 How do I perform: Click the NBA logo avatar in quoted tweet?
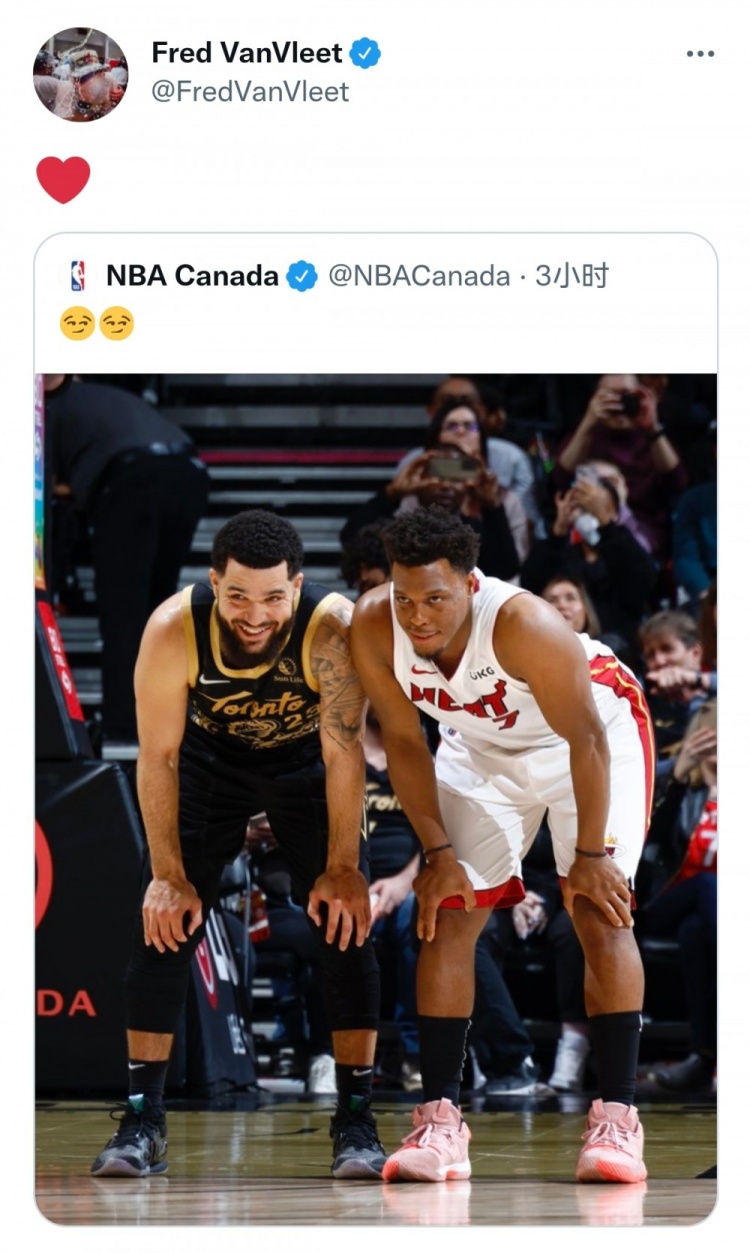78,276
